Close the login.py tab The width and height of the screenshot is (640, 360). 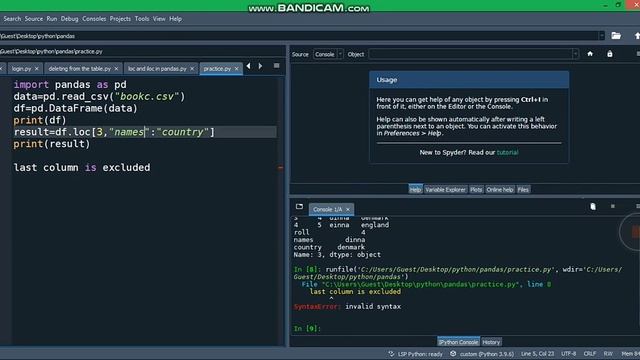(36, 69)
